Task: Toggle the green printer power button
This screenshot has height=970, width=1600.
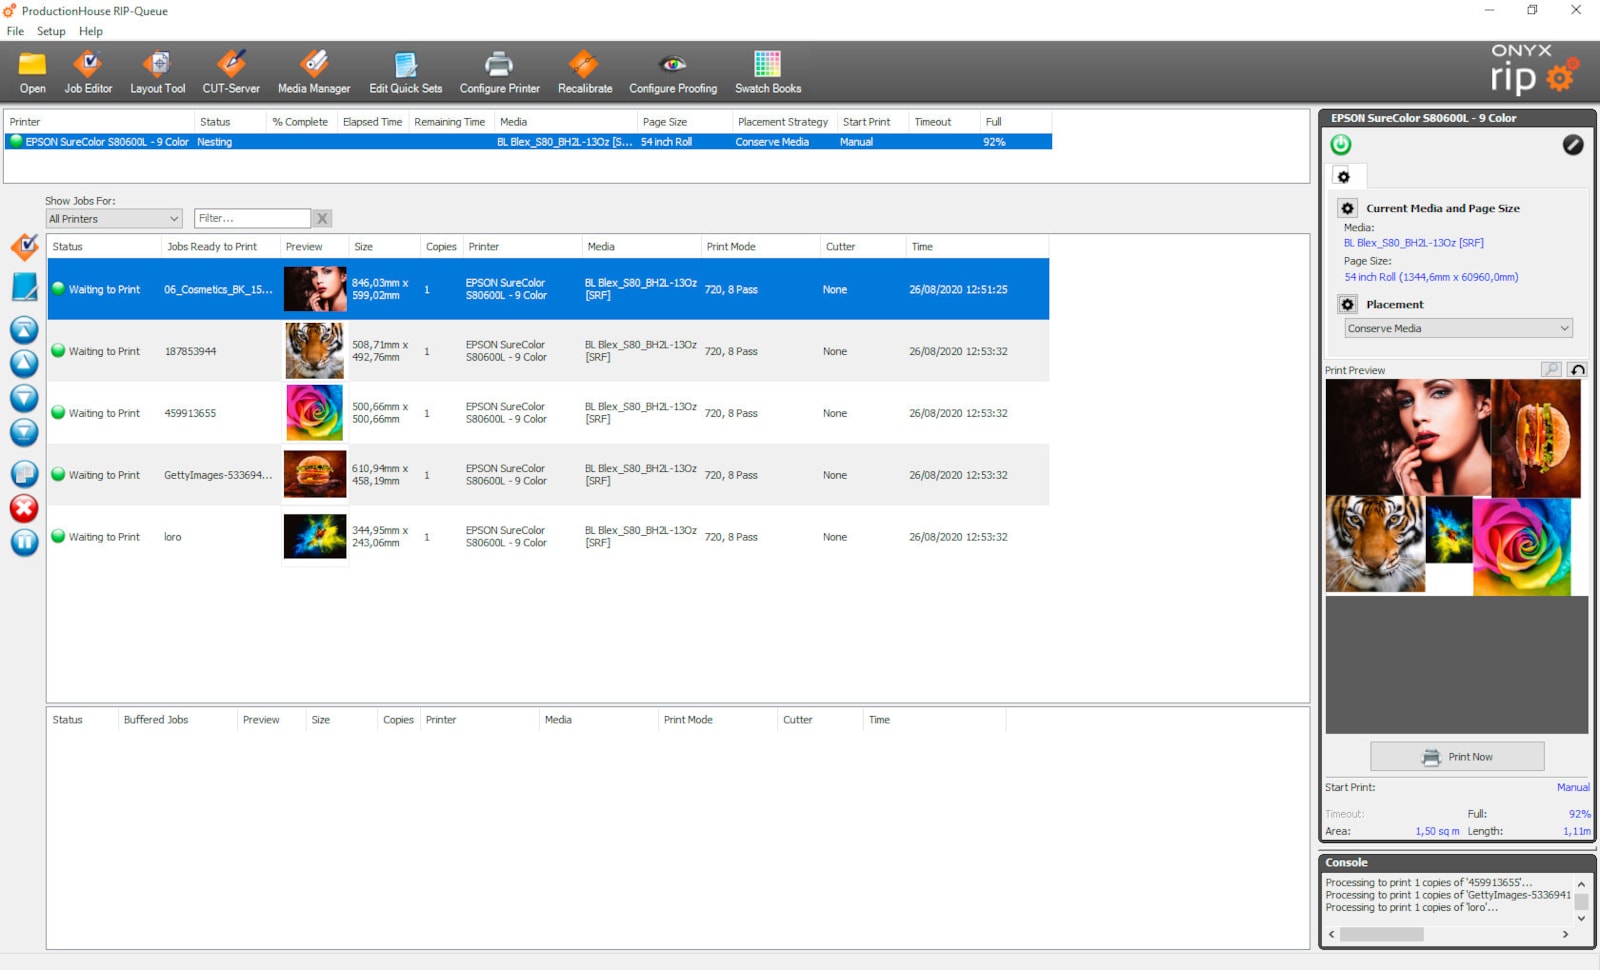Action: tap(1341, 145)
